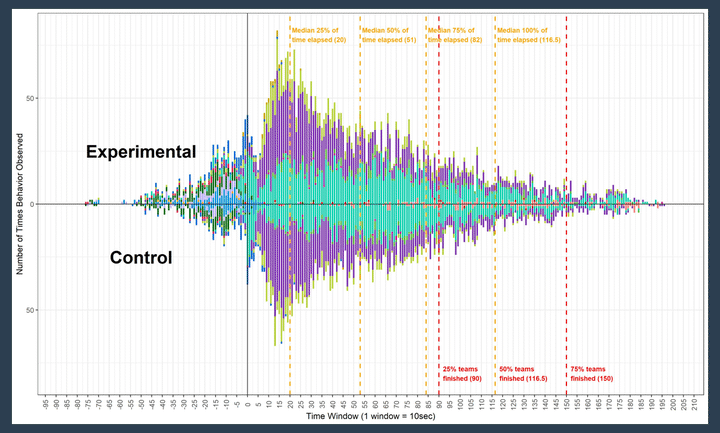Image resolution: width=720 pixels, height=433 pixels.
Task: Click the 'Experimental' label
Action: point(141,152)
